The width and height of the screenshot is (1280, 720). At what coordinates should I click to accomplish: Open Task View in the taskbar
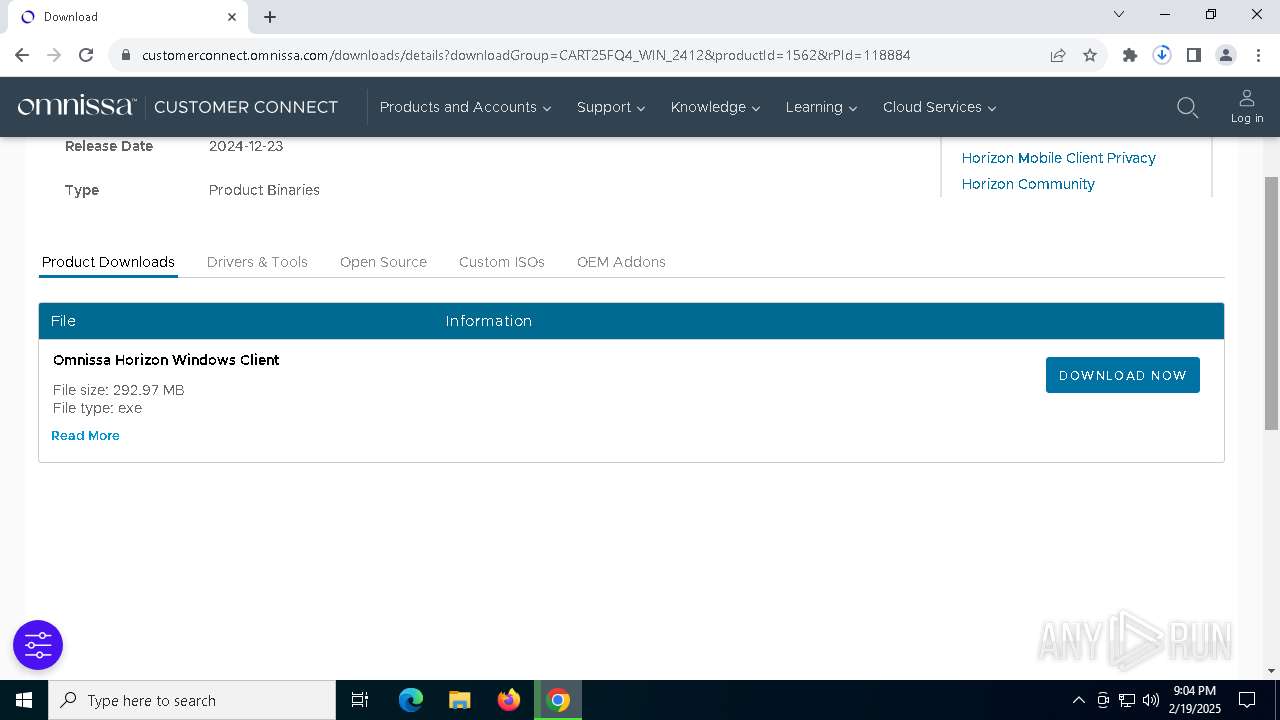tap(360, 700)
